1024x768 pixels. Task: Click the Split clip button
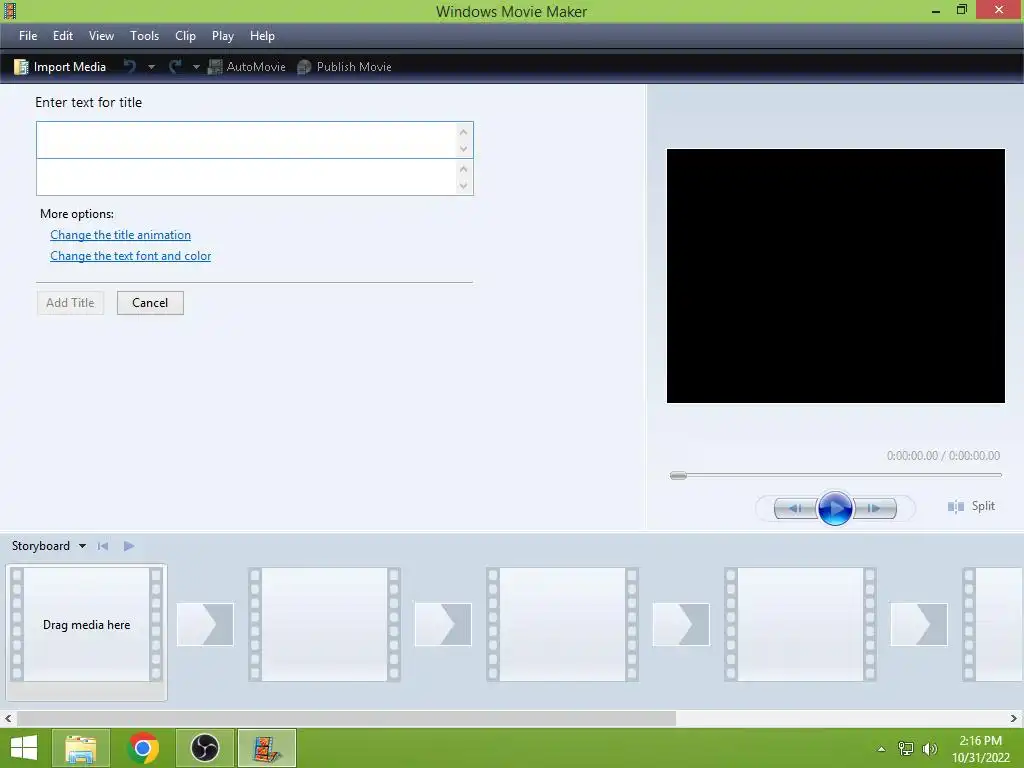971,506
